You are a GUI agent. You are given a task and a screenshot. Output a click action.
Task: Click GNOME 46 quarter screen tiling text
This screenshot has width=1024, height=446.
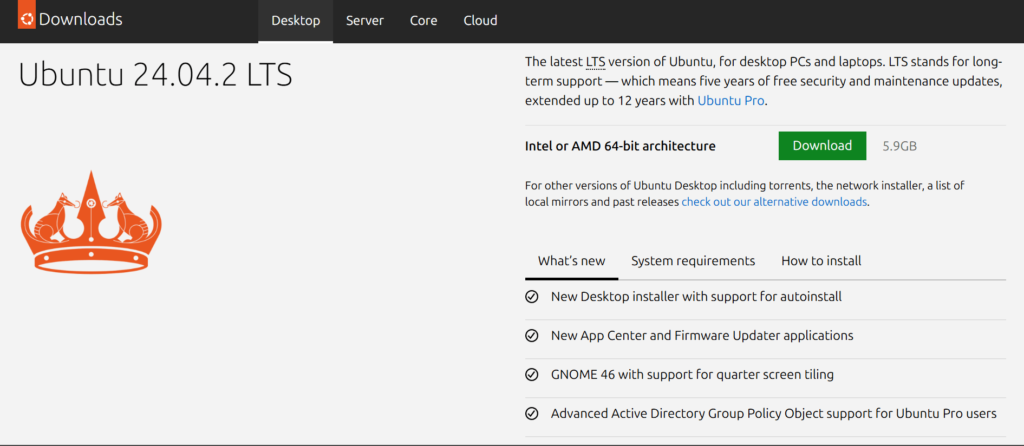[692, 375]
